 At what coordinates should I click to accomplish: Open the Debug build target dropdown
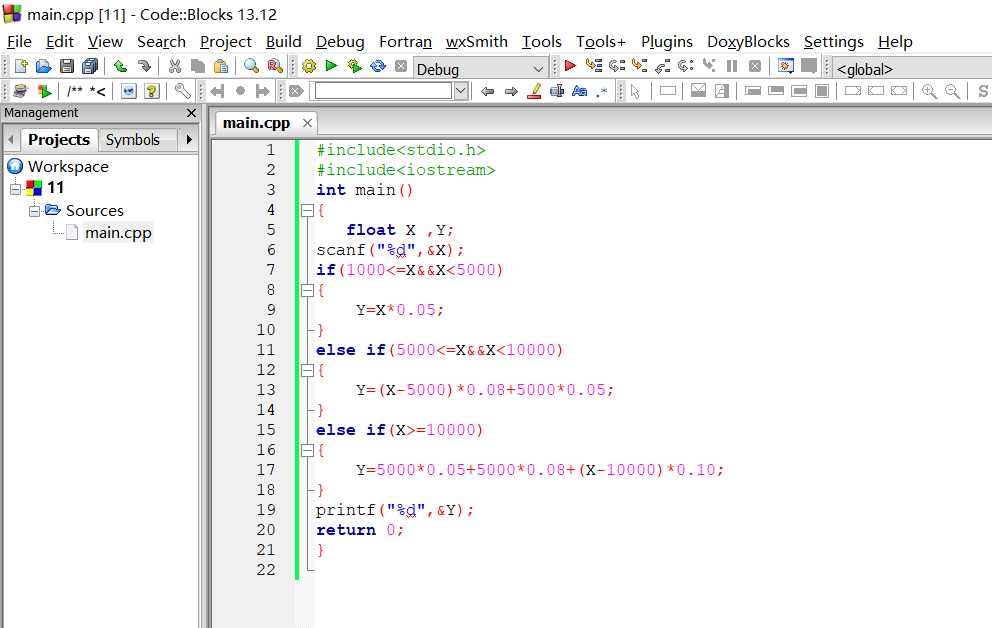(x=539, y=69)
